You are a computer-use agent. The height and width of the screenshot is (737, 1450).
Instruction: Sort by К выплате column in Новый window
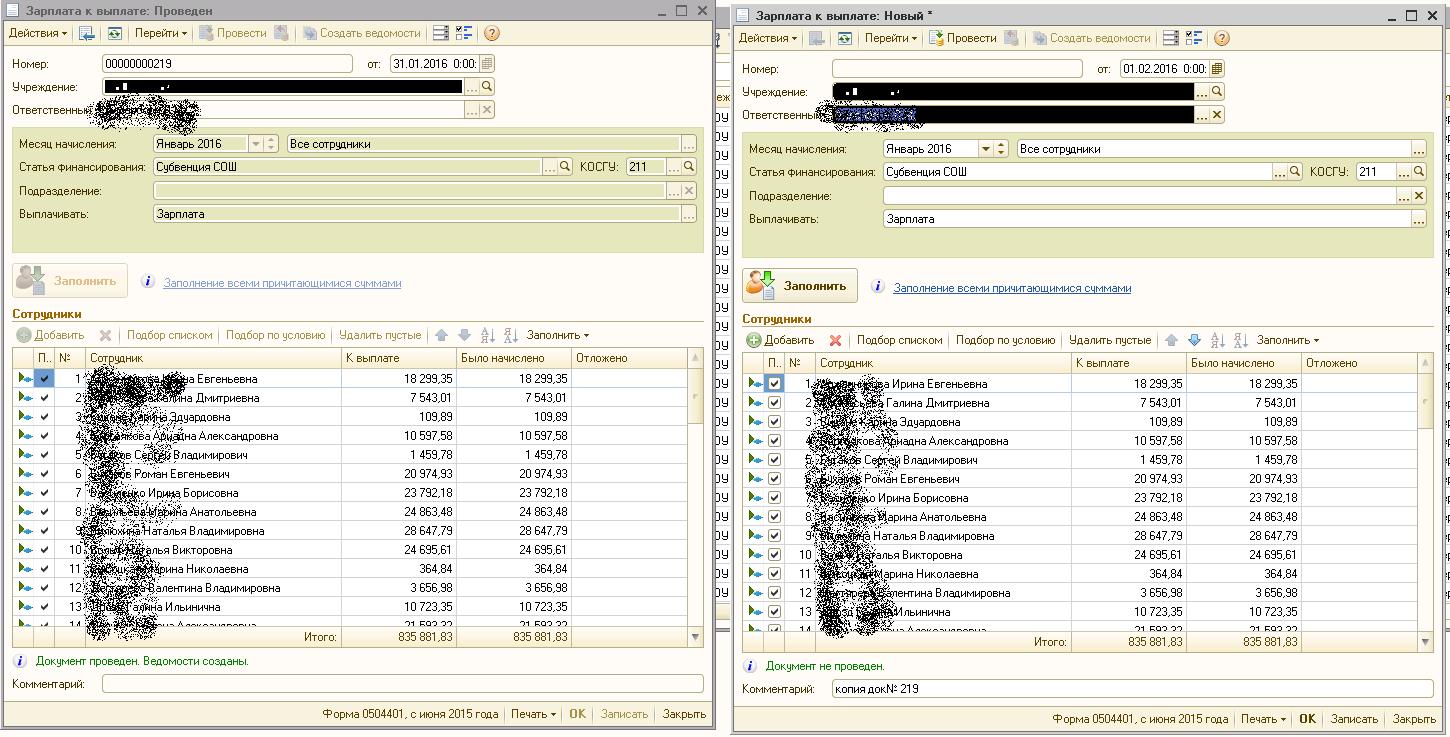click(x=1128, y=363)
